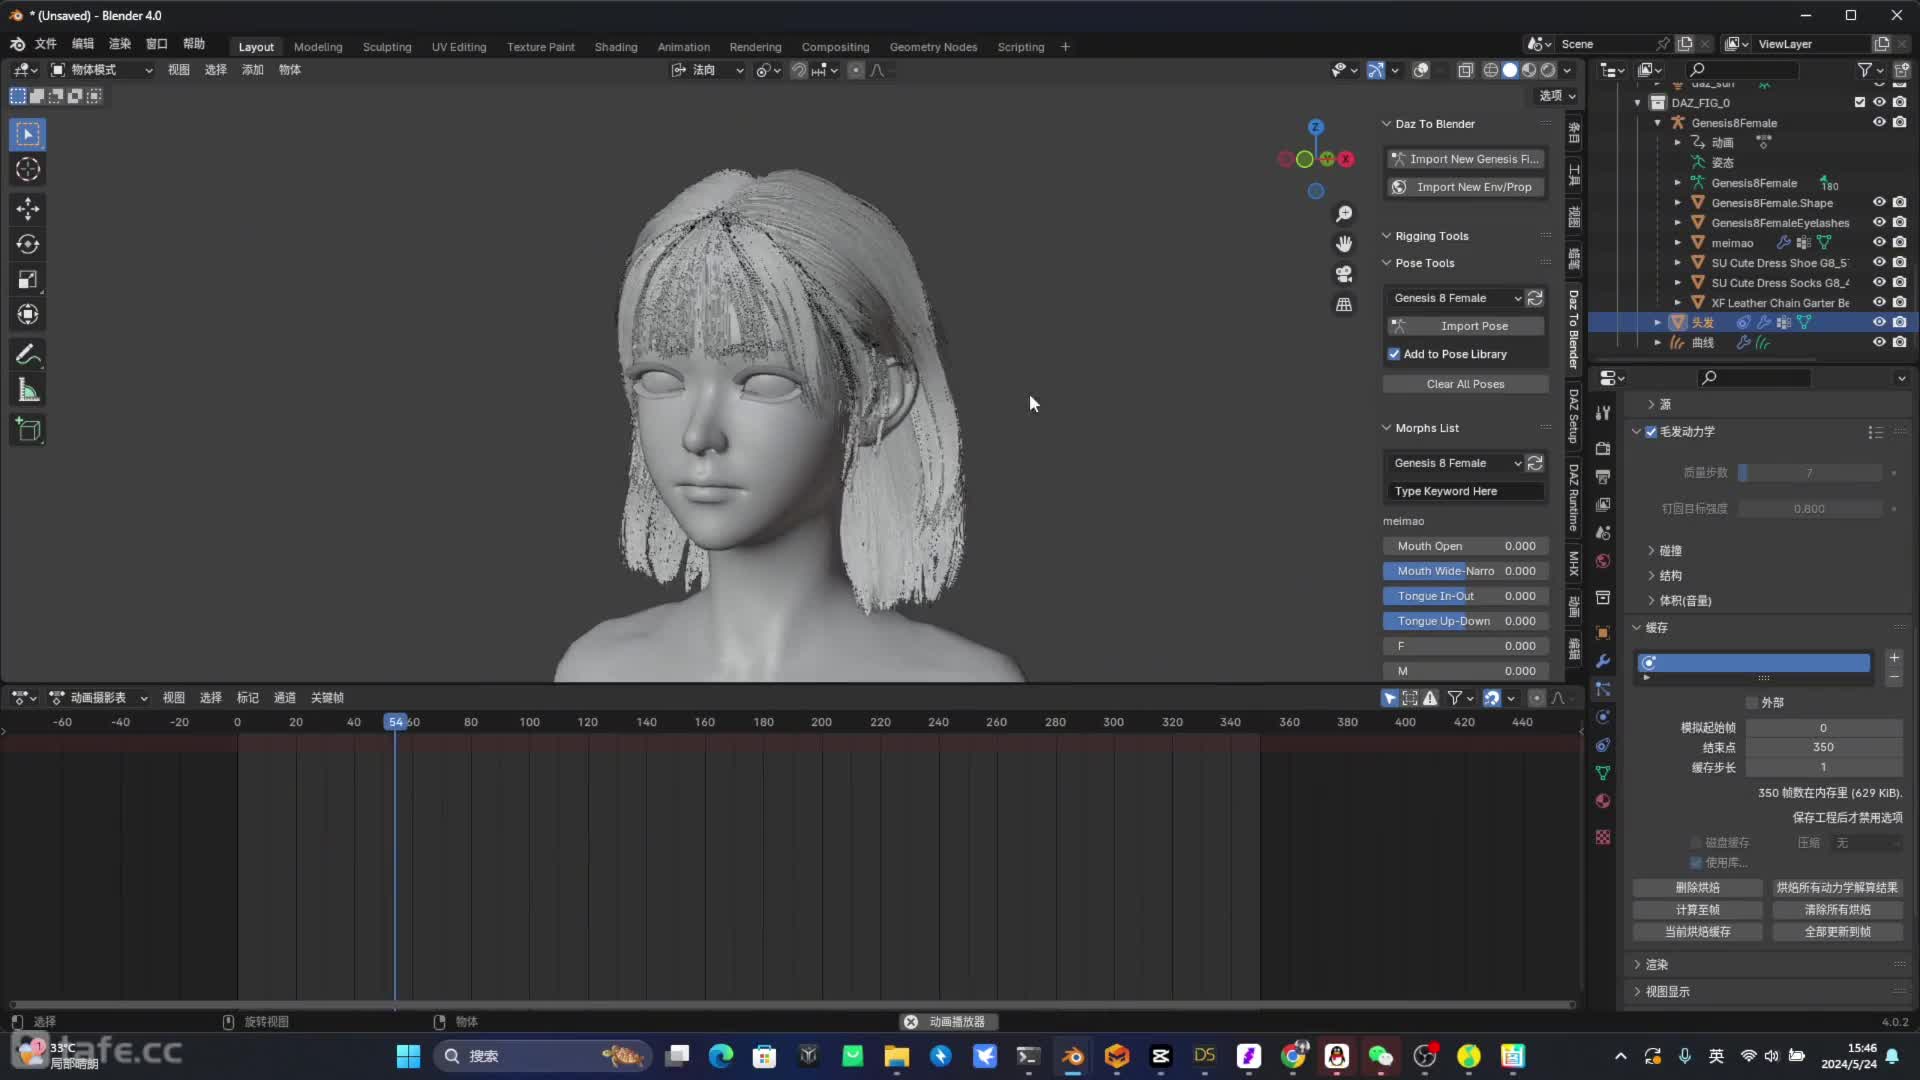This screenshot has width=1920, height=1080.
Task: Switch to the Shading workspace tab
Action: pyautogui.click(x=615, y=47)
